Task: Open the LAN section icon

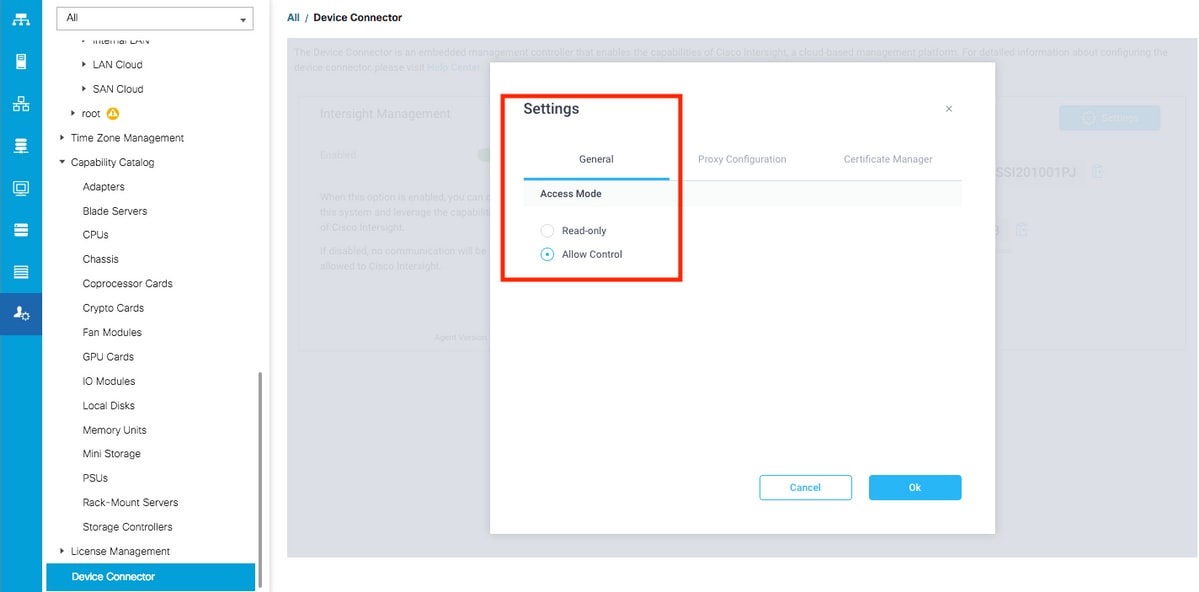Action: (21, 104)
